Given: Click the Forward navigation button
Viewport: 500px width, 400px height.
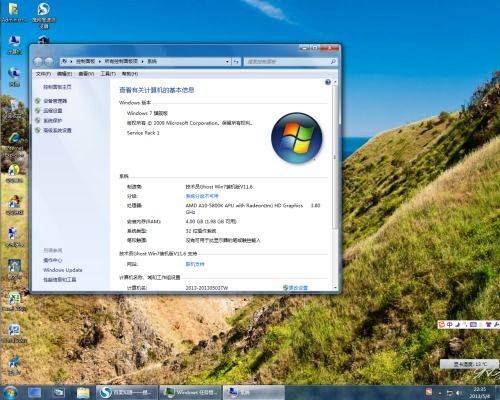Looking at the screenshot, I should coord(49,61).
